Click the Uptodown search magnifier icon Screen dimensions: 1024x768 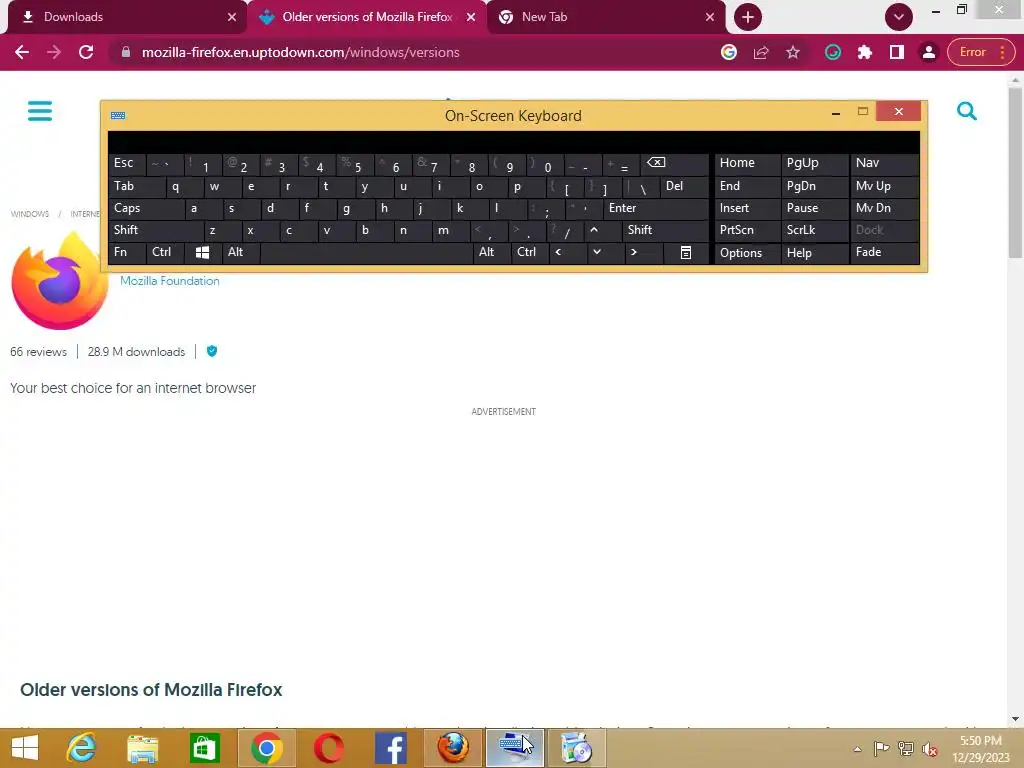[x=967, y=112]
